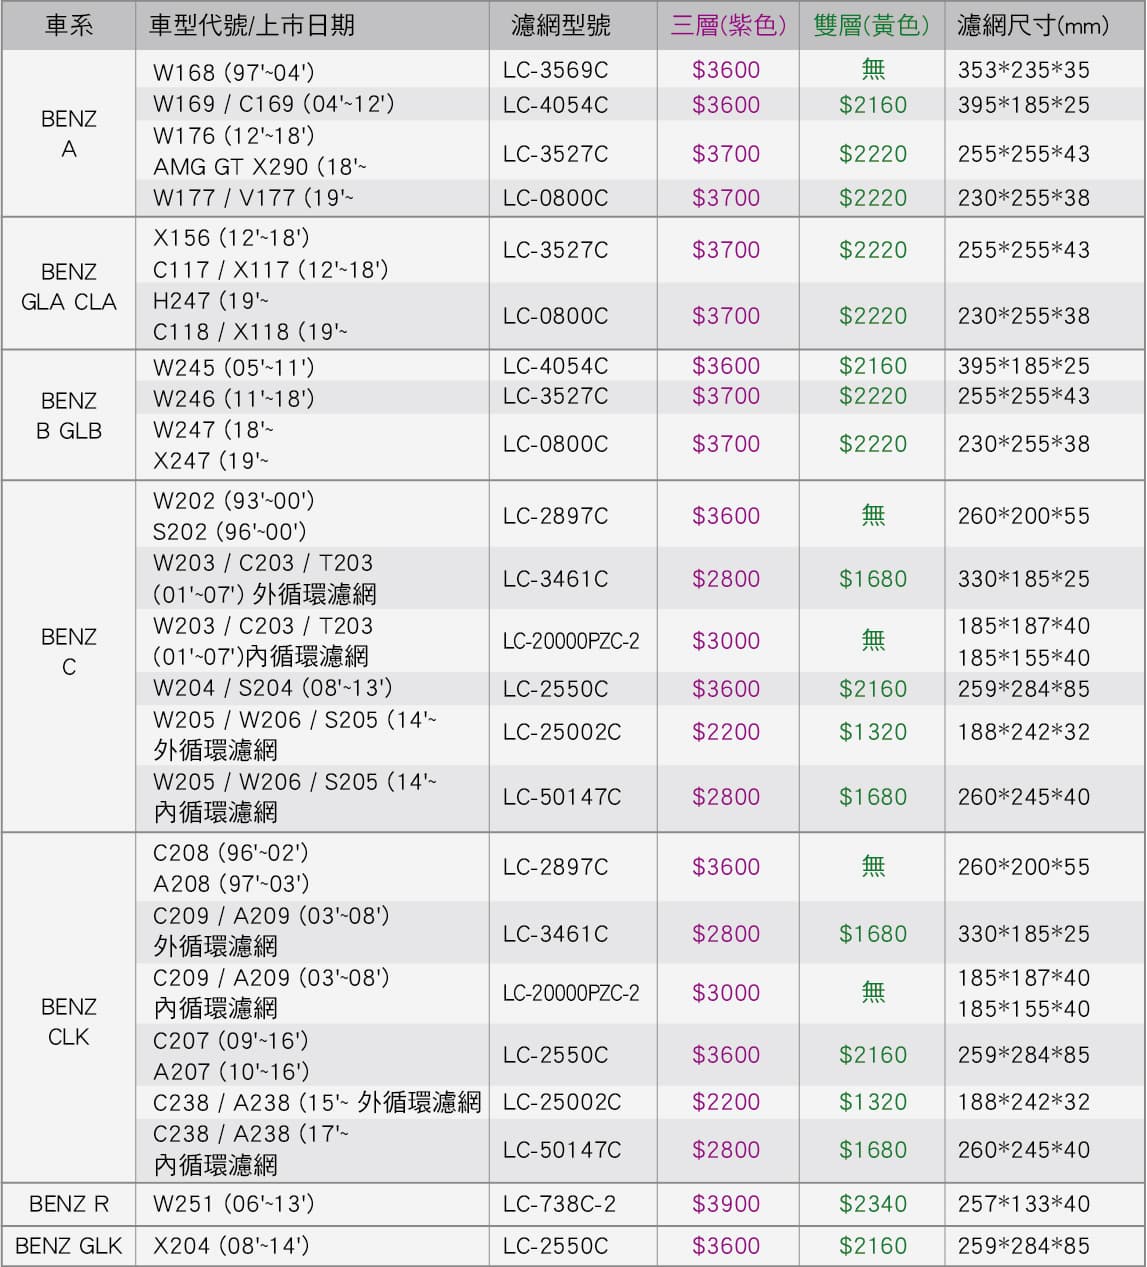The height and width of the screenshot is (1267, 1147).
Task: Select the BENZ A series cell
Action: (68, 133)
